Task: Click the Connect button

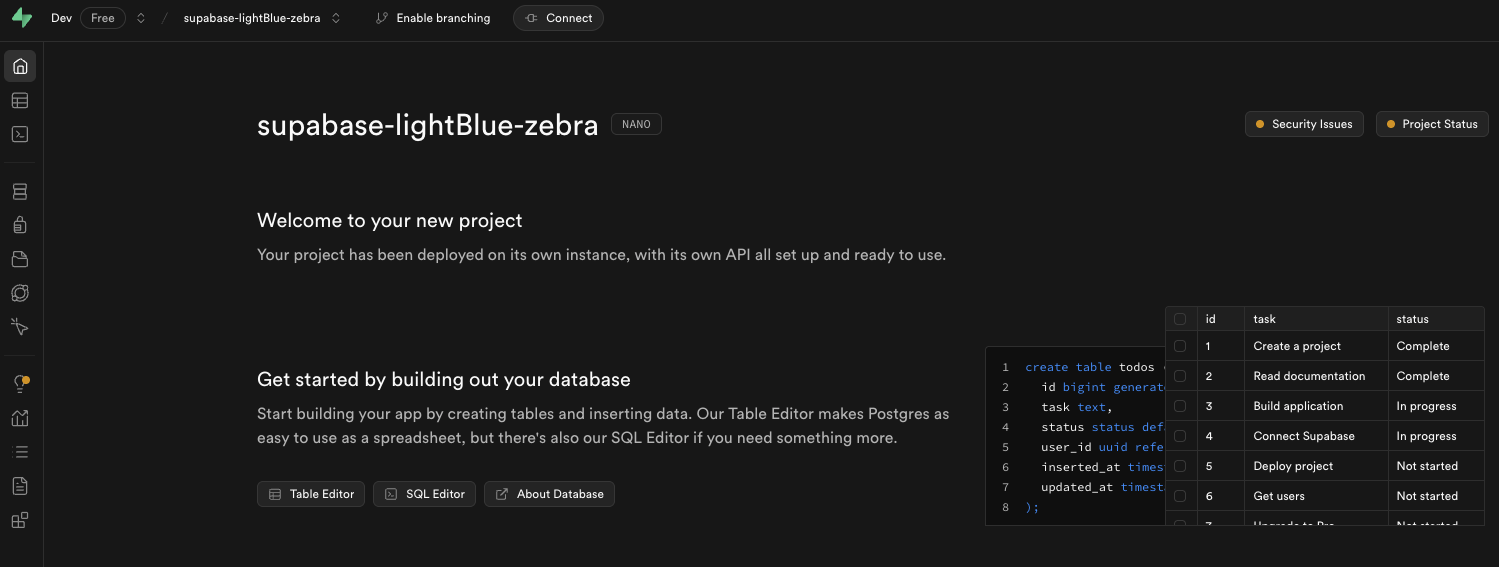Action: pos(558,18)
